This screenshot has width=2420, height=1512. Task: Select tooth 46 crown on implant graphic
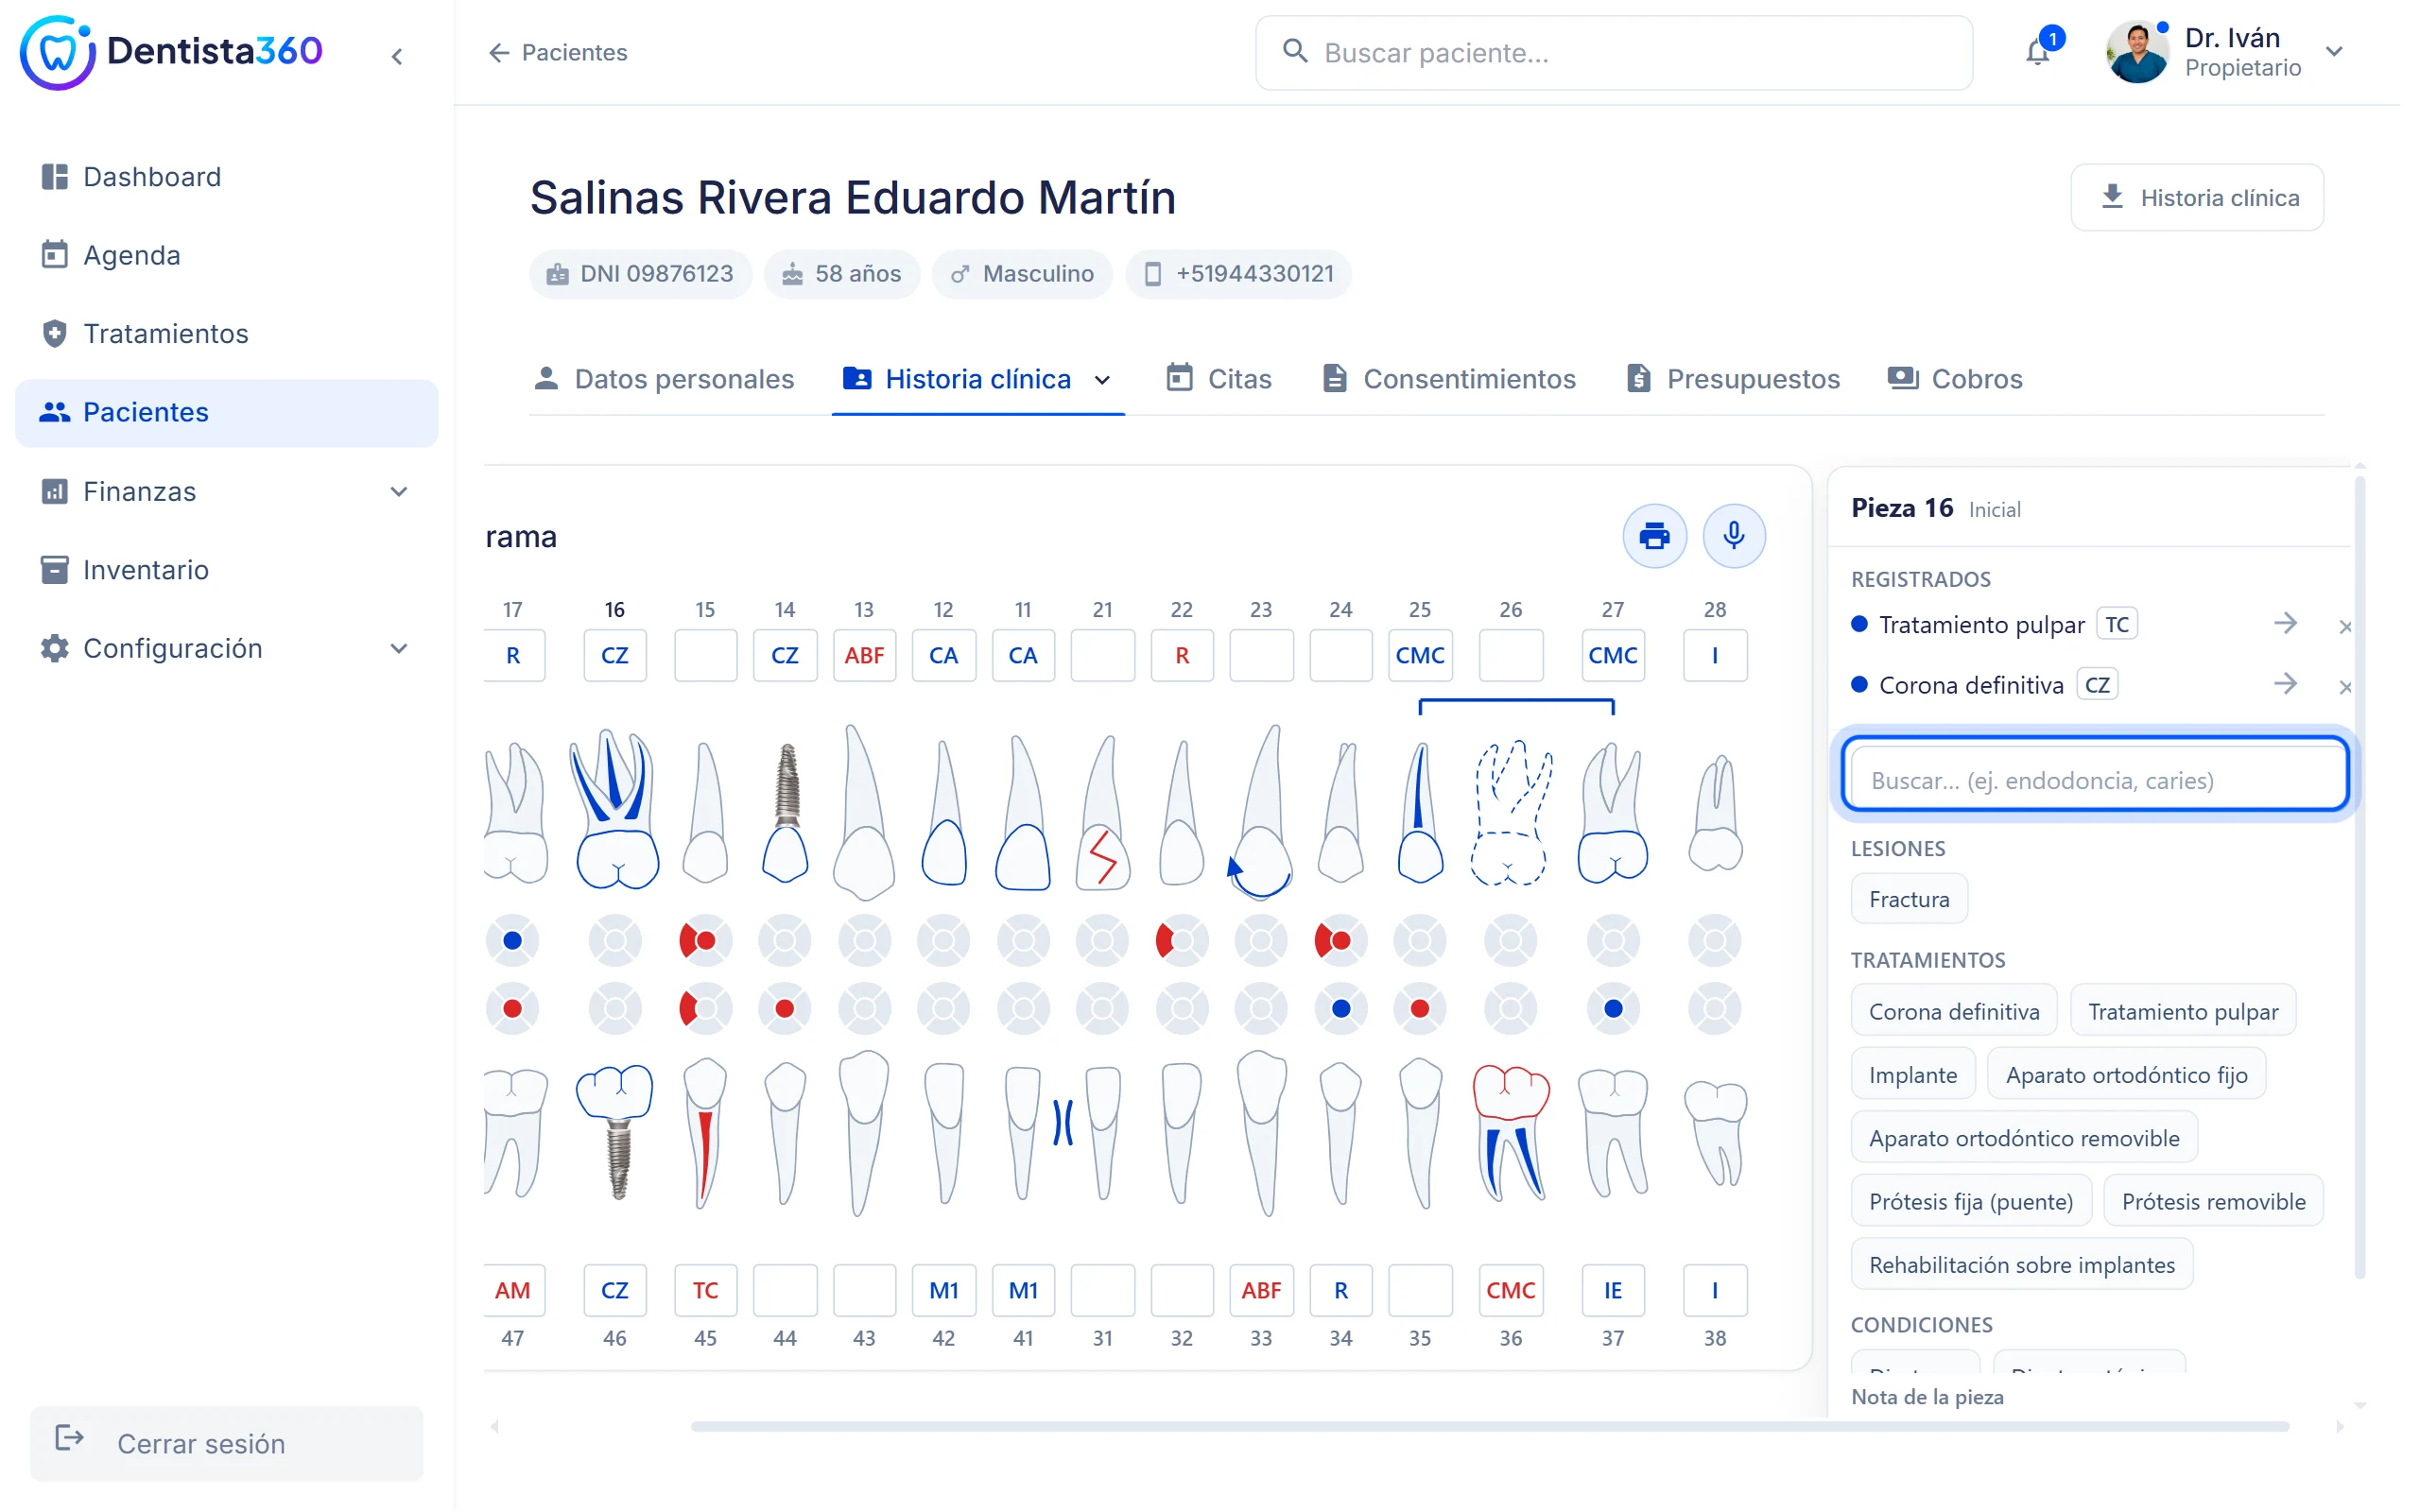(615, 1132)
